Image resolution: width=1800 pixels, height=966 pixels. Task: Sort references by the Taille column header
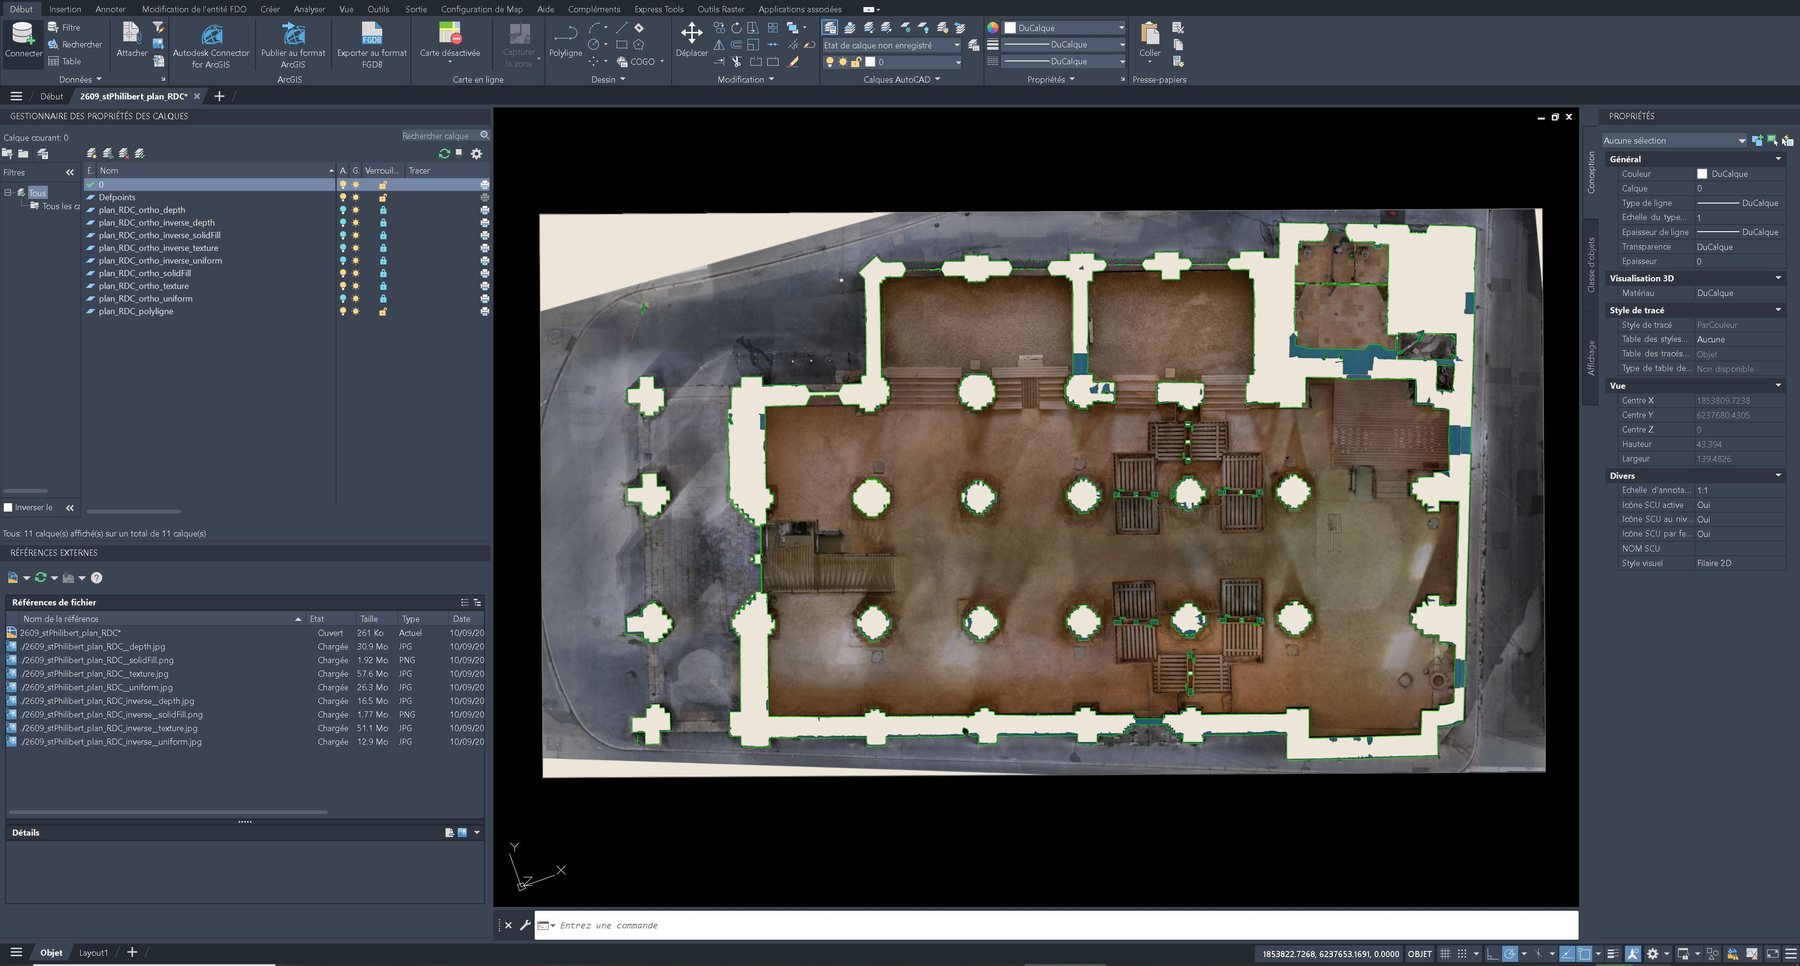pyautogui.click(x=369, y=619)
